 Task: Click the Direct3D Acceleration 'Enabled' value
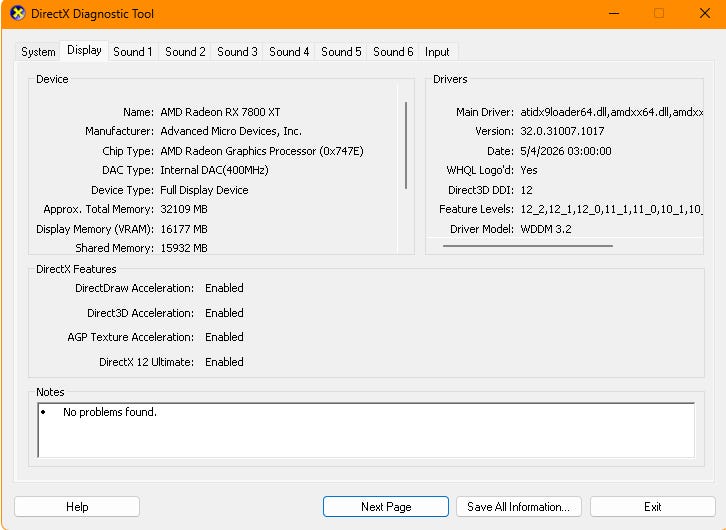(x=224, y=313)
